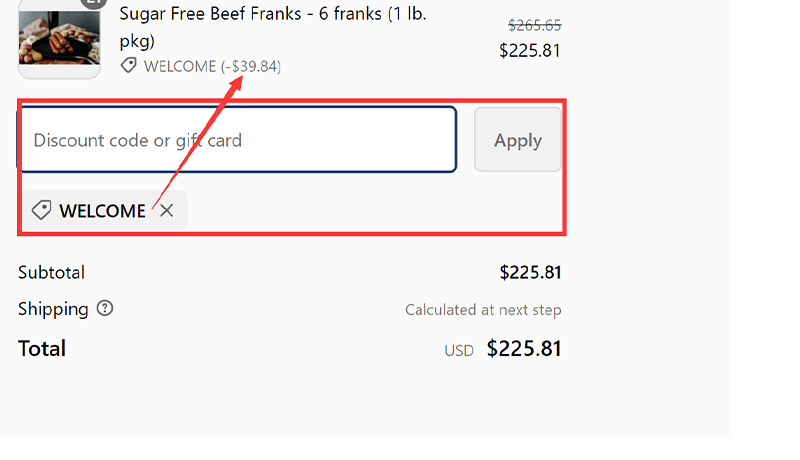Click the bold total amount $225.81
The width and height of the screenshot is (800, 460).
524,349
